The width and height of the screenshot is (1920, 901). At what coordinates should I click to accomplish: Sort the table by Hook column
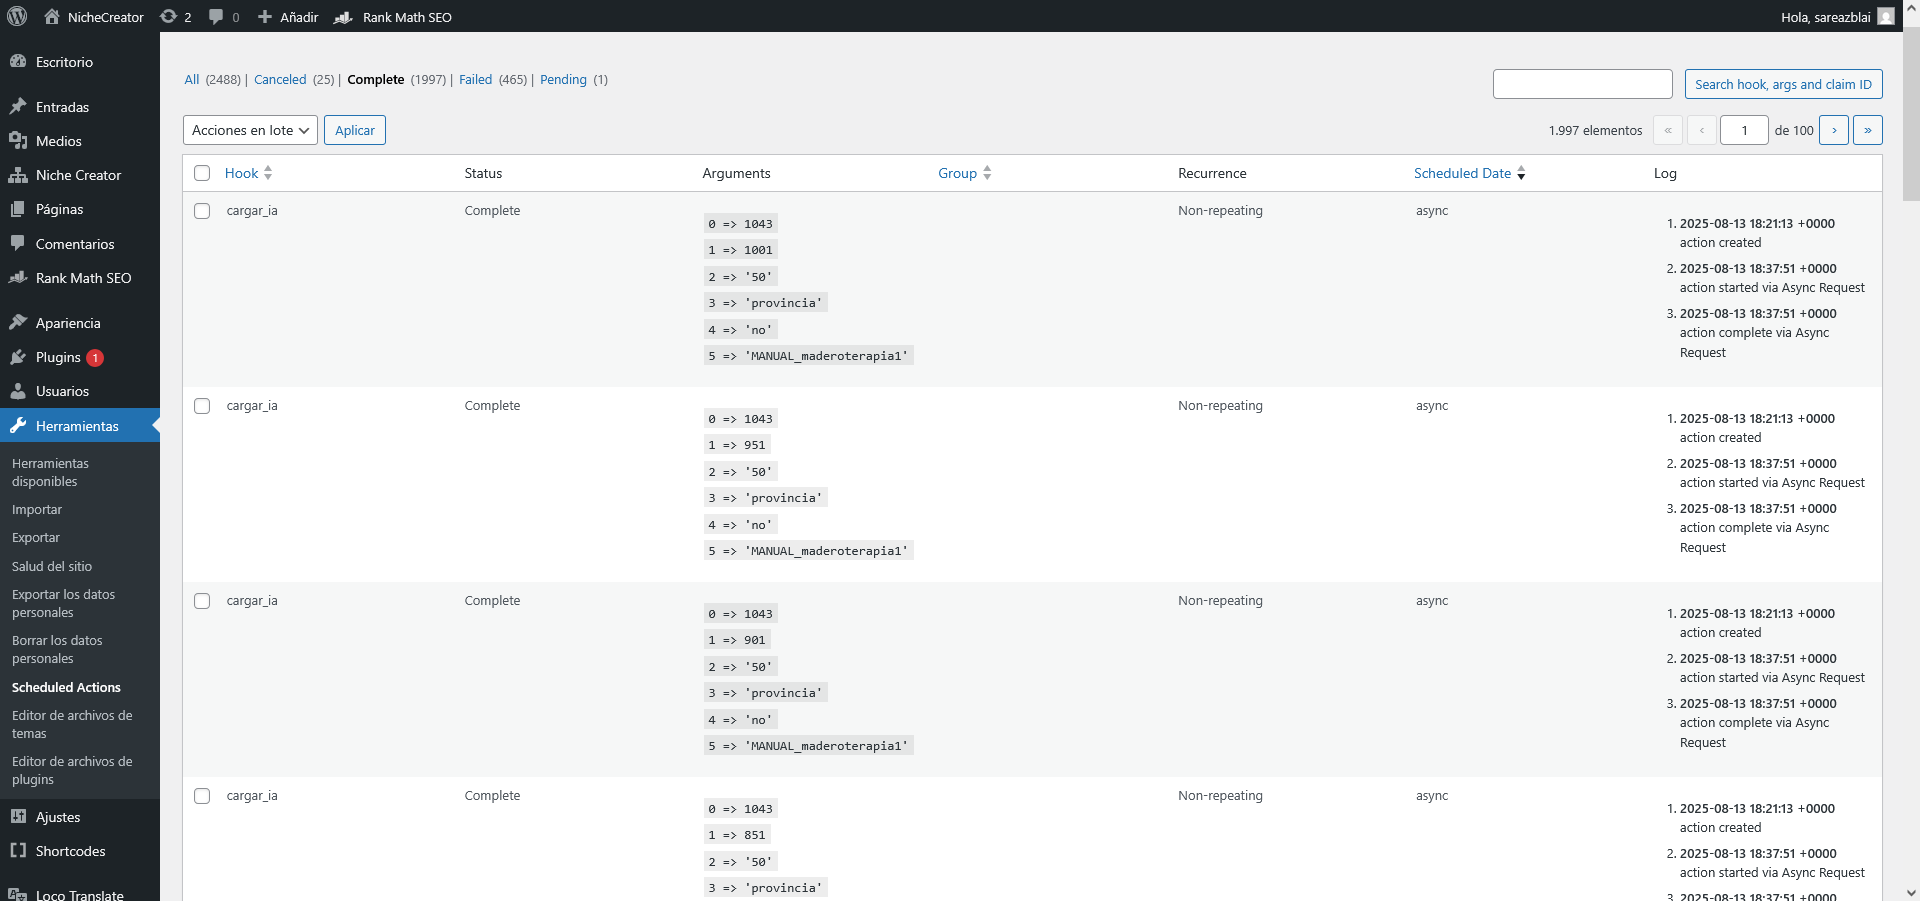point(248,173)
